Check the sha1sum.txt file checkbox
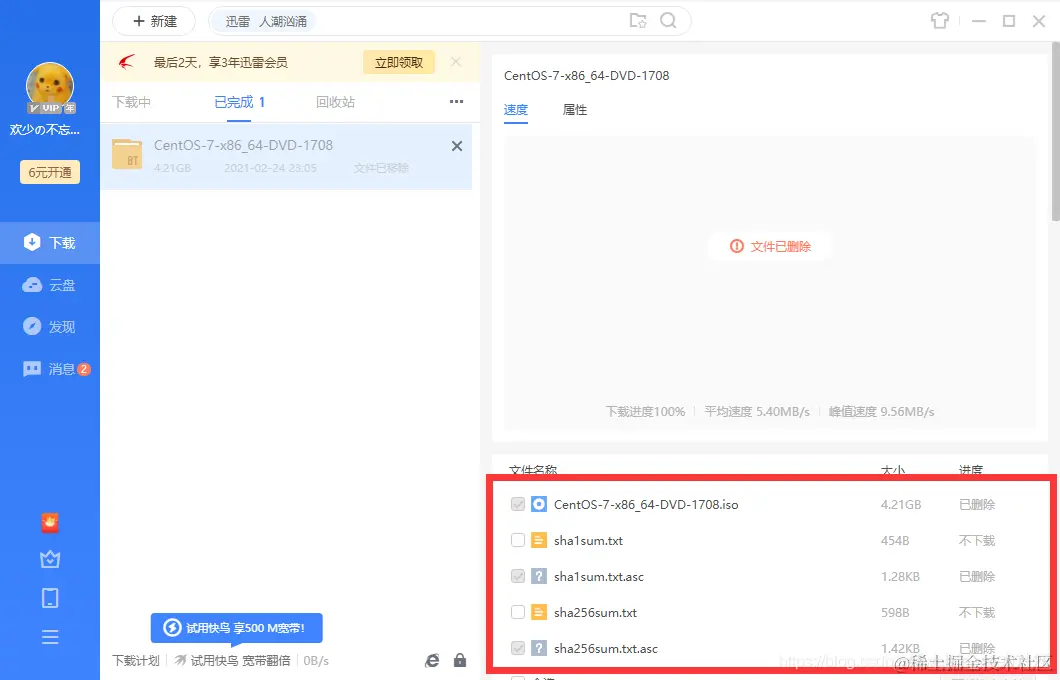The height and width of the screenshot is (680, 1060). [518, 540]
